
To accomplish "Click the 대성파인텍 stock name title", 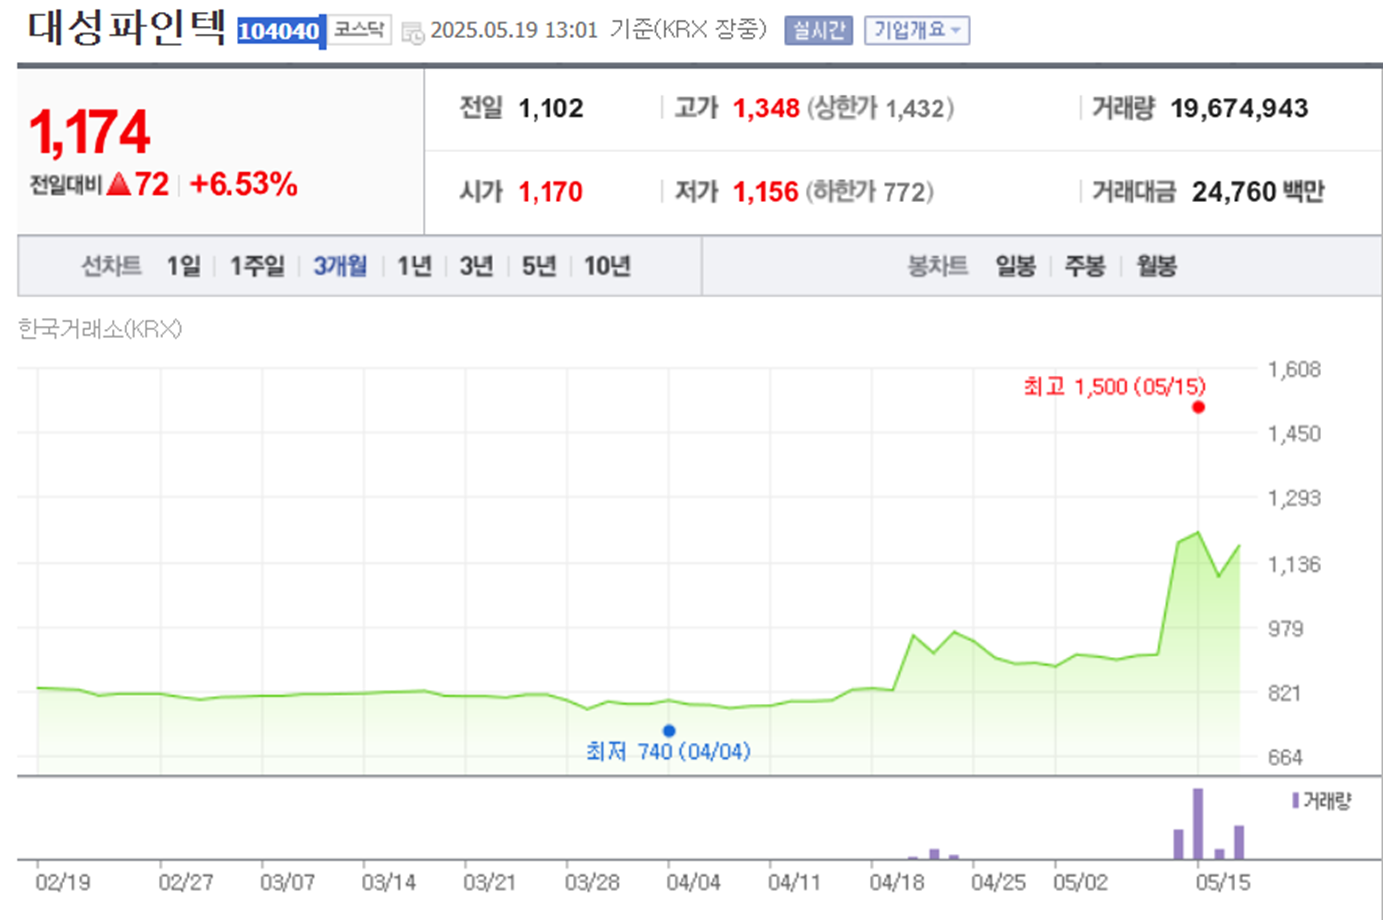I will [126, 28].
